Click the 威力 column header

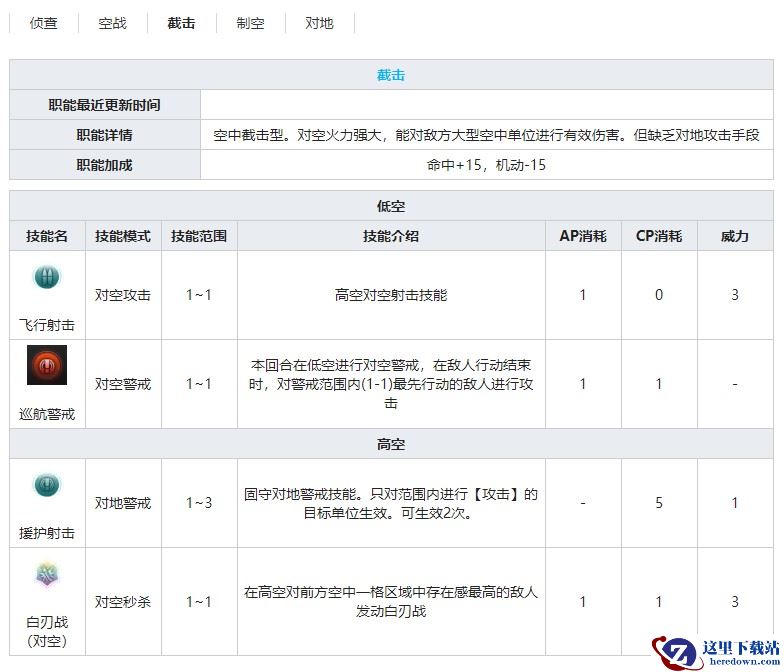[735, 237]
